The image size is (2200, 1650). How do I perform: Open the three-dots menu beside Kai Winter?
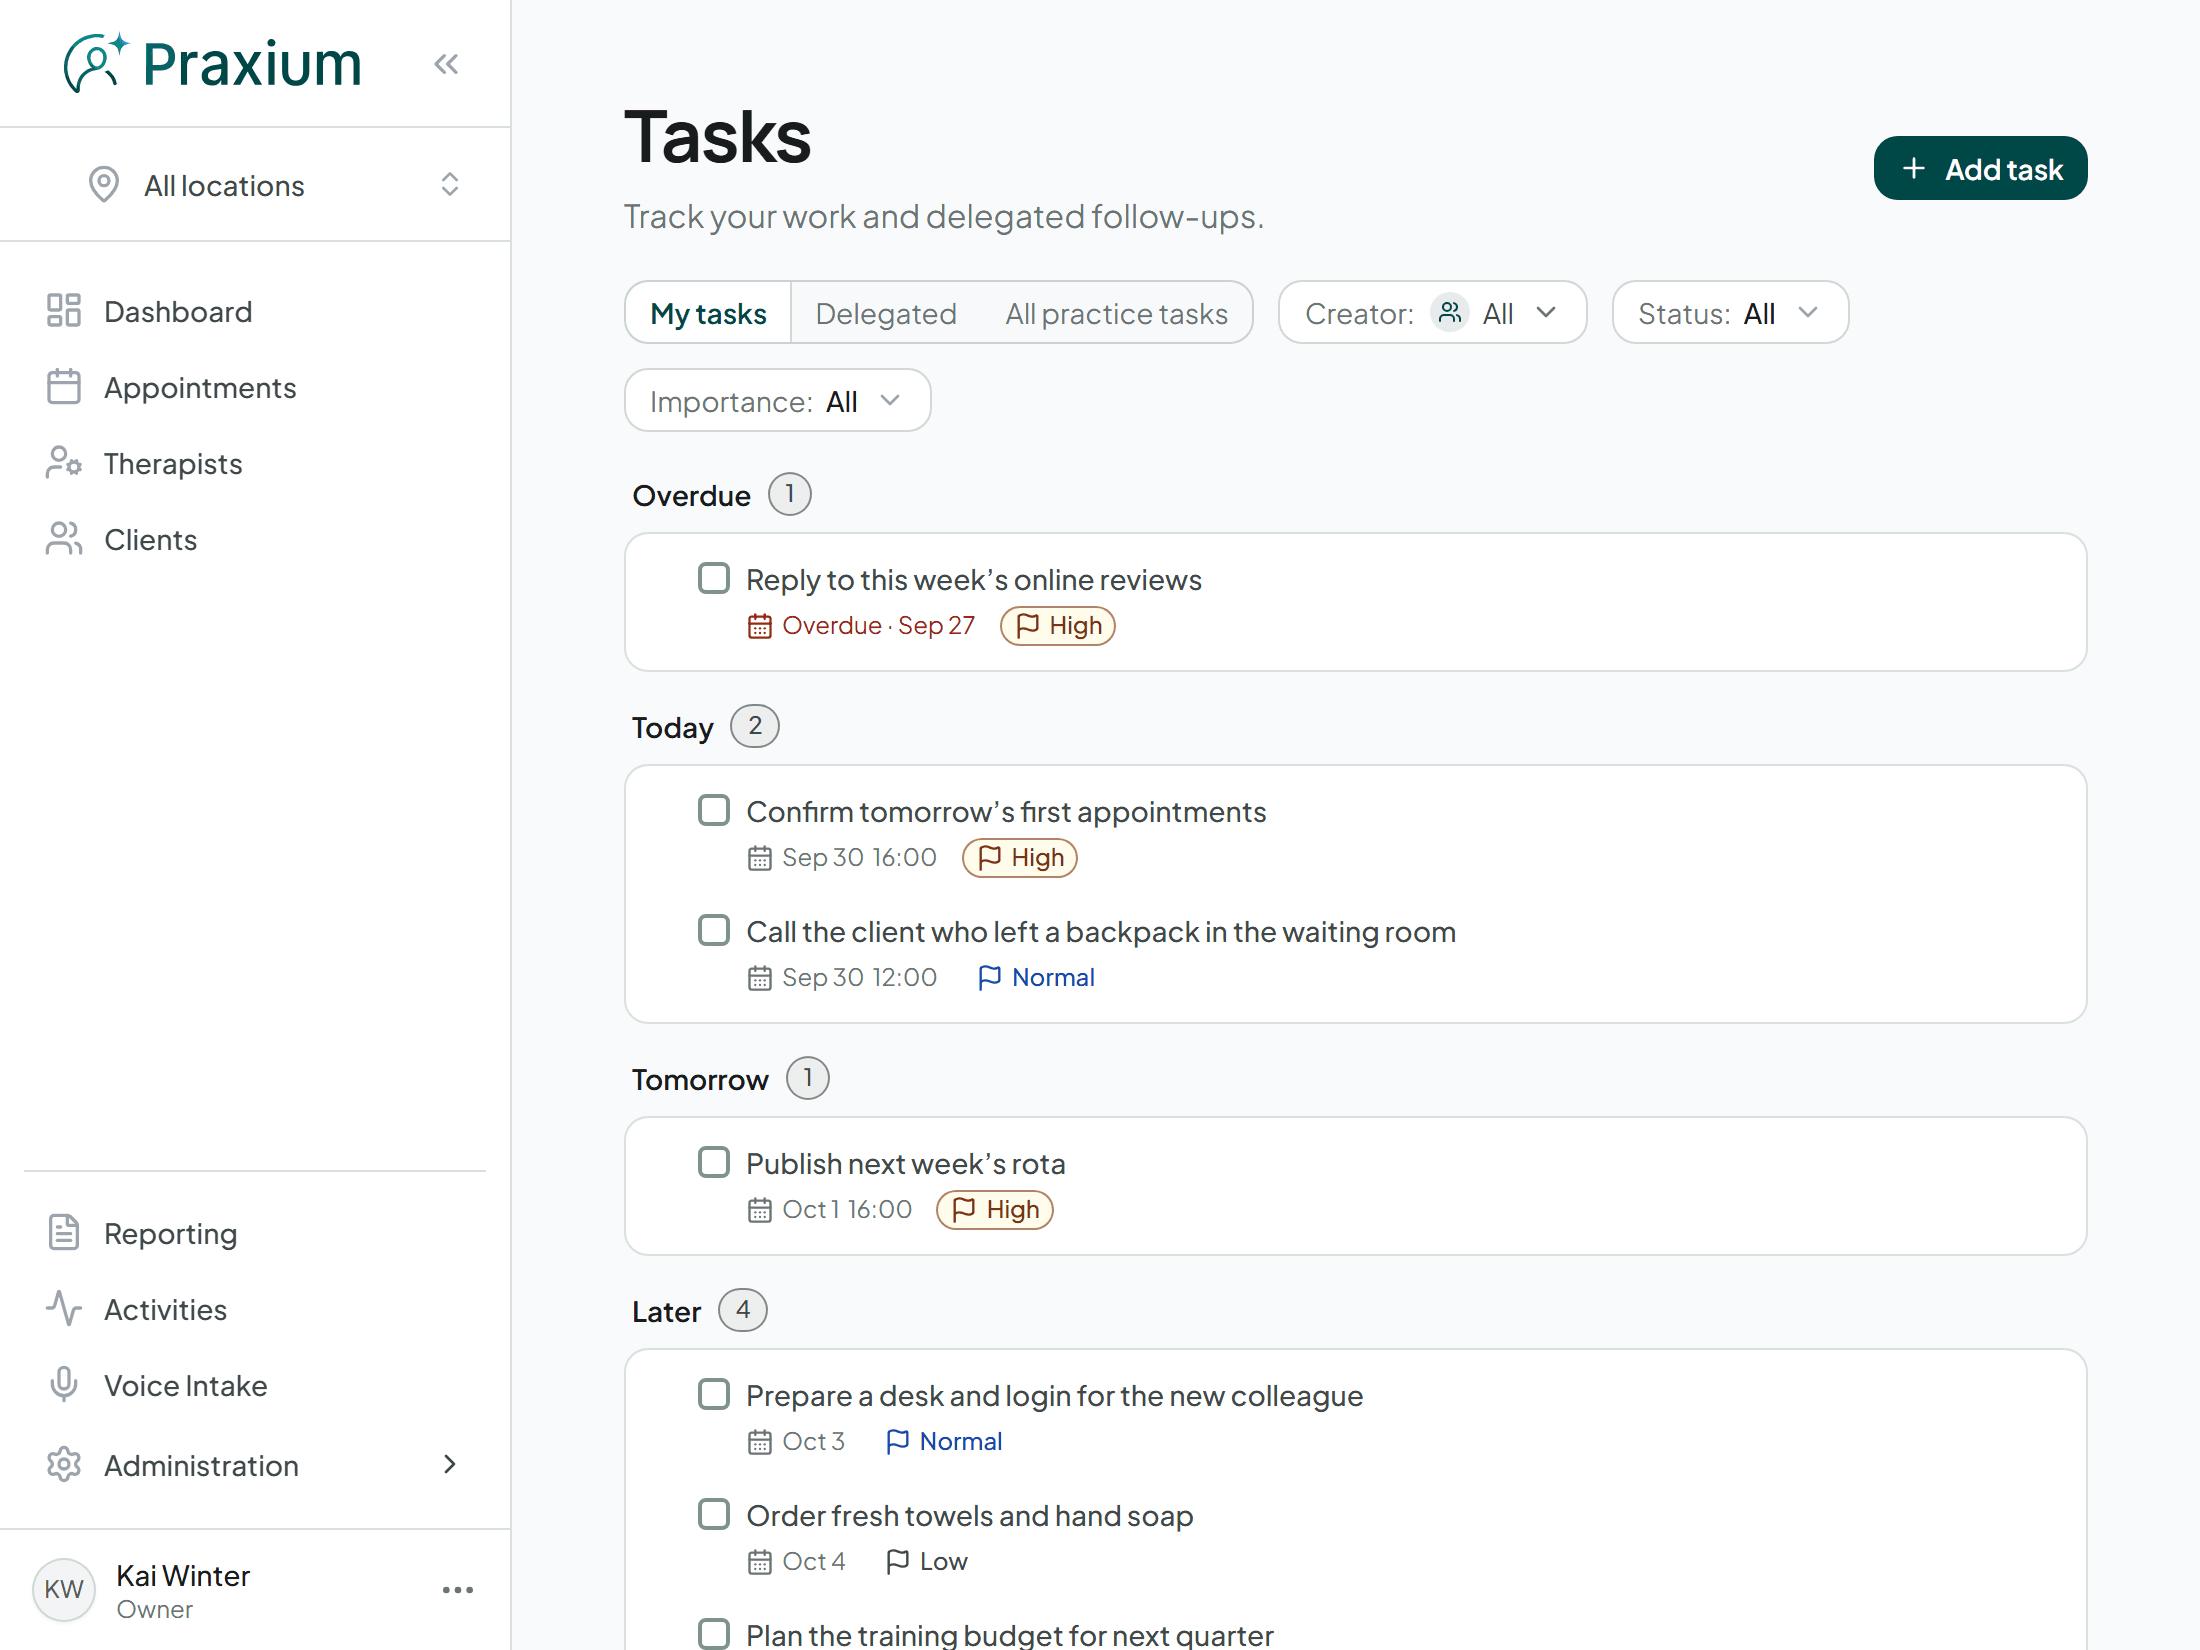[458, 1590]
